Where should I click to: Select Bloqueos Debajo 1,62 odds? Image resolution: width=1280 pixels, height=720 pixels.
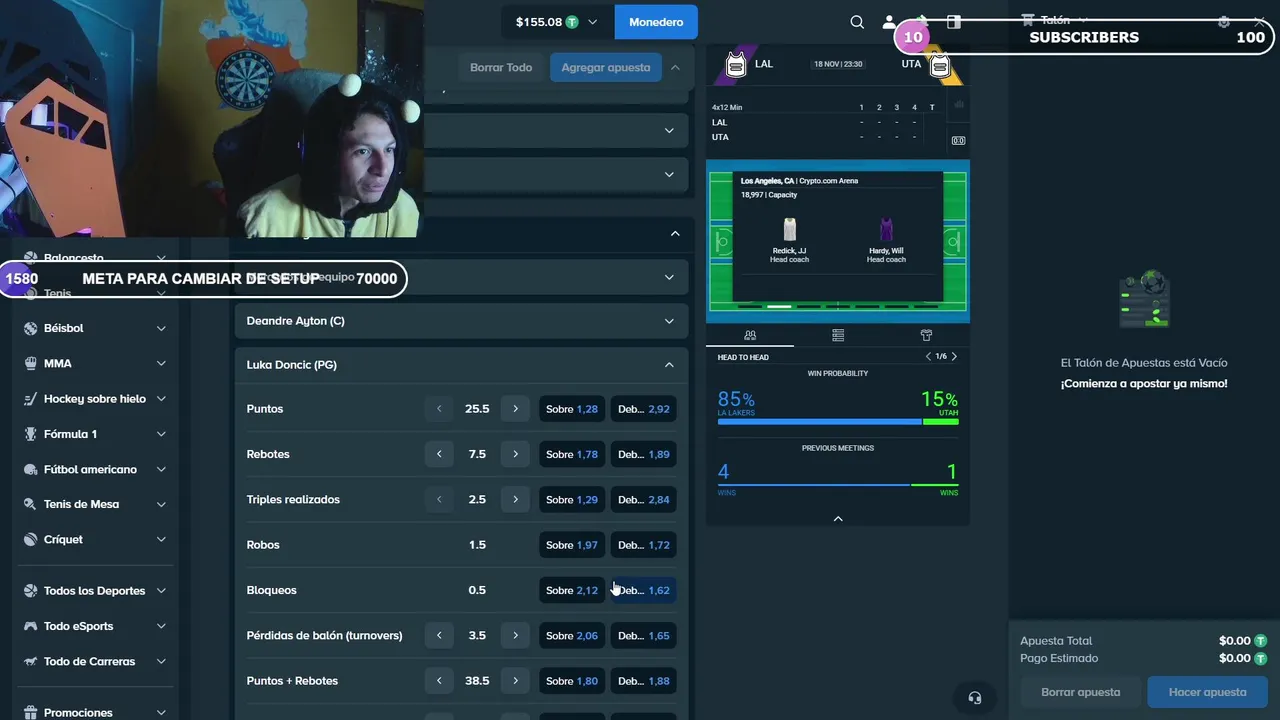(x=643, y=590)
